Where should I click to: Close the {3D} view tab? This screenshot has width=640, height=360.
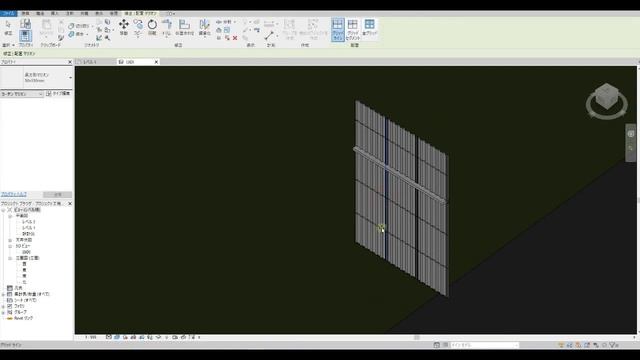coord(156,62)
